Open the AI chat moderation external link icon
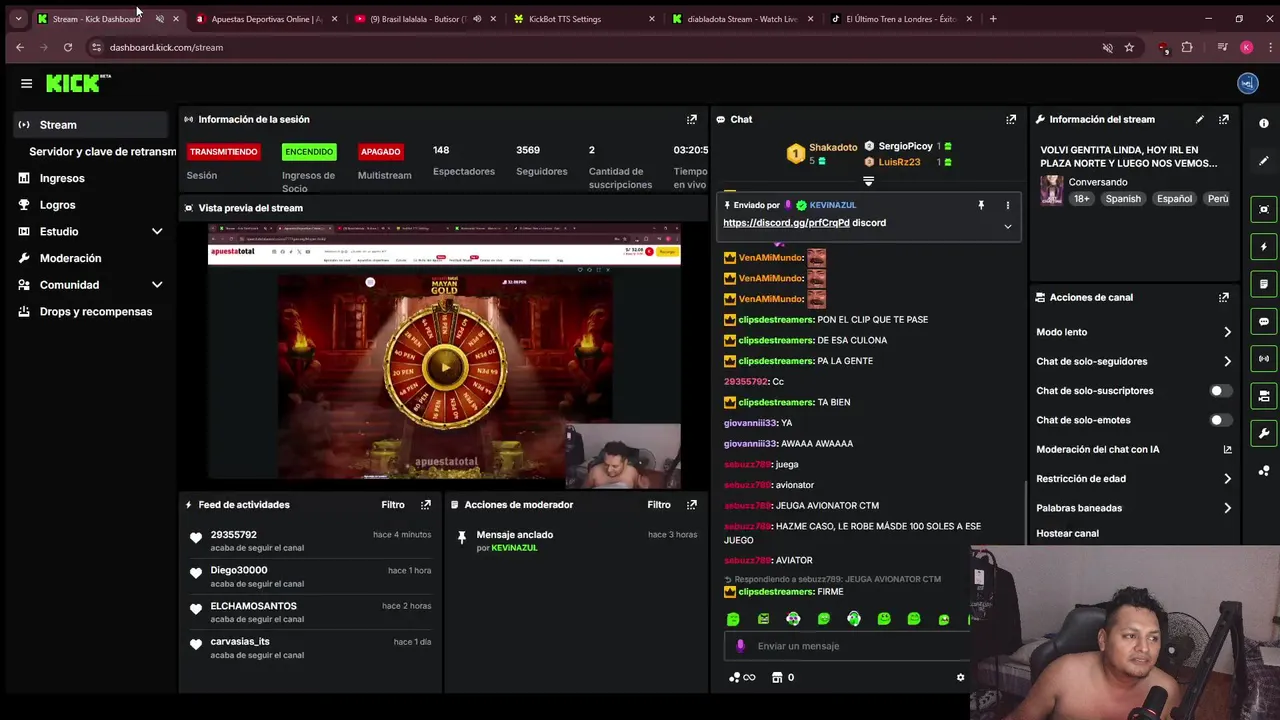Viewport: 1280px width, 720px height. [x=1227, y=450]
